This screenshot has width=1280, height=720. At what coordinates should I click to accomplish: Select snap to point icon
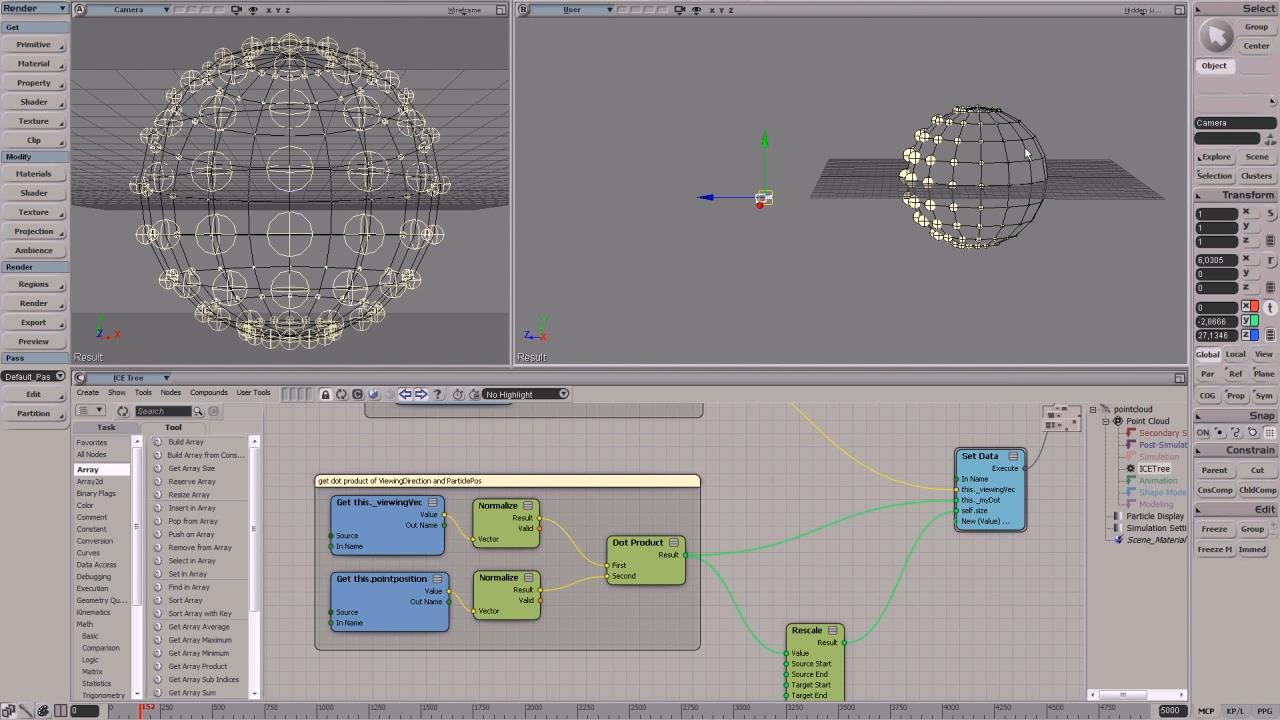pyautogui.click(x=1220, y=433)
